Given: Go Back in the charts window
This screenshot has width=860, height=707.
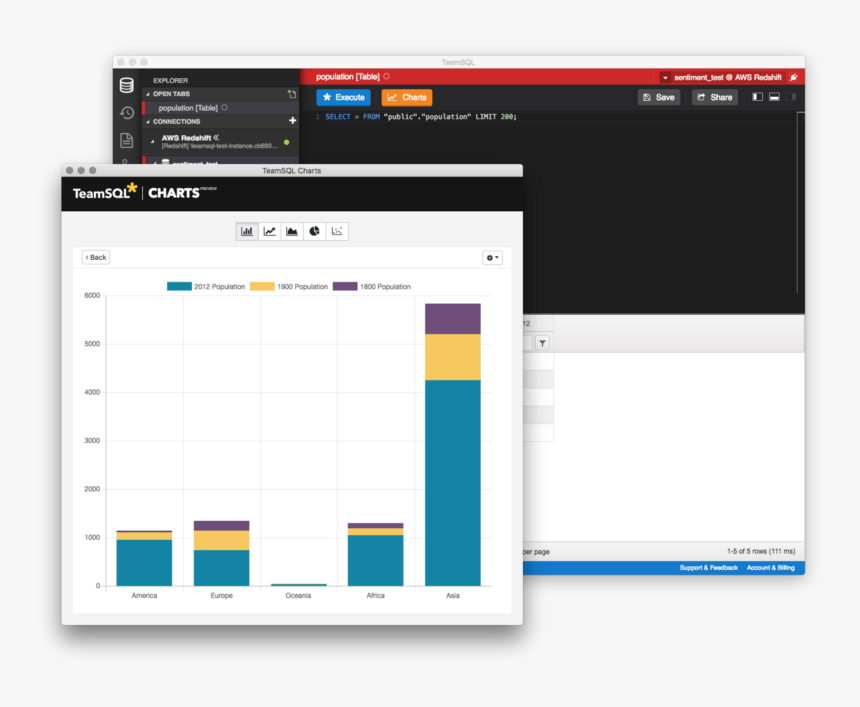Looking at the screenshot, I should click(x=96, y=257).
